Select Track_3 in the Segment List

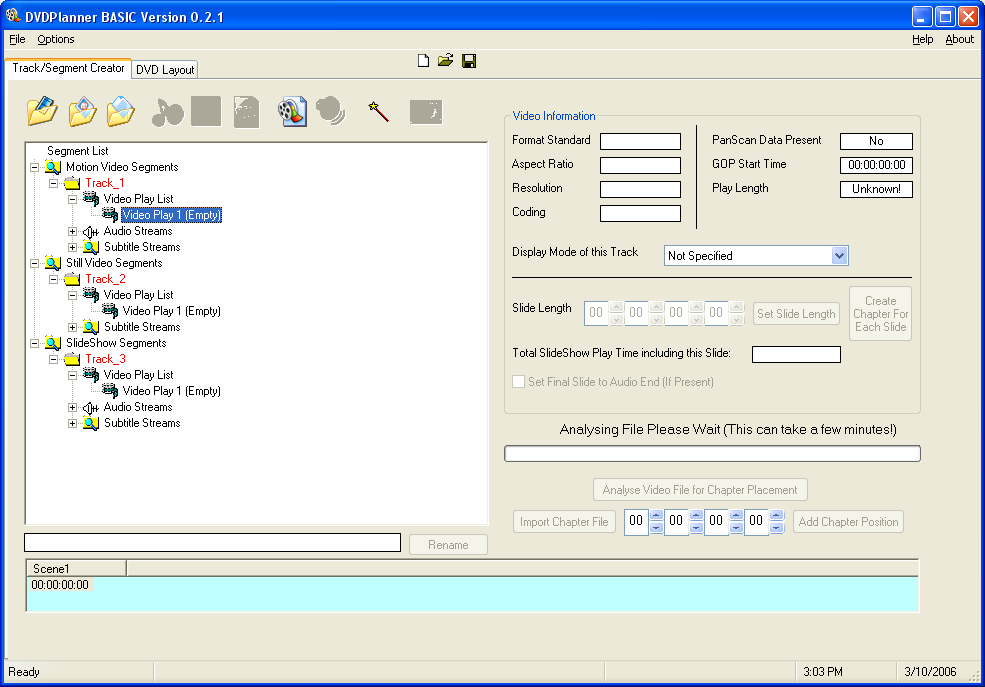105,359
